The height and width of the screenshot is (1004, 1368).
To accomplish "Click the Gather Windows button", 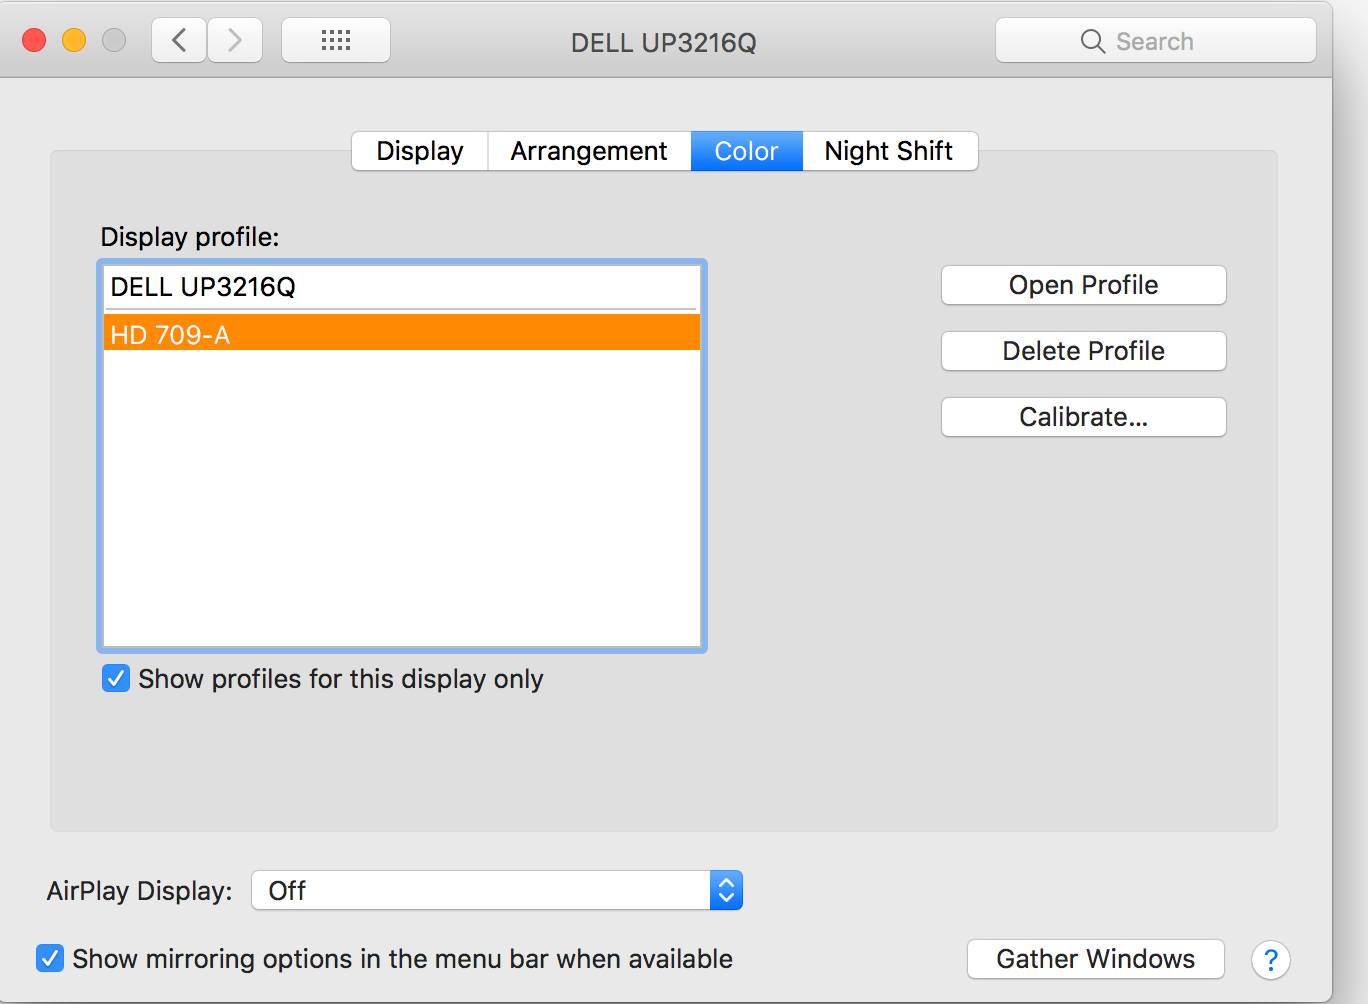I will tap(1095, 959).
